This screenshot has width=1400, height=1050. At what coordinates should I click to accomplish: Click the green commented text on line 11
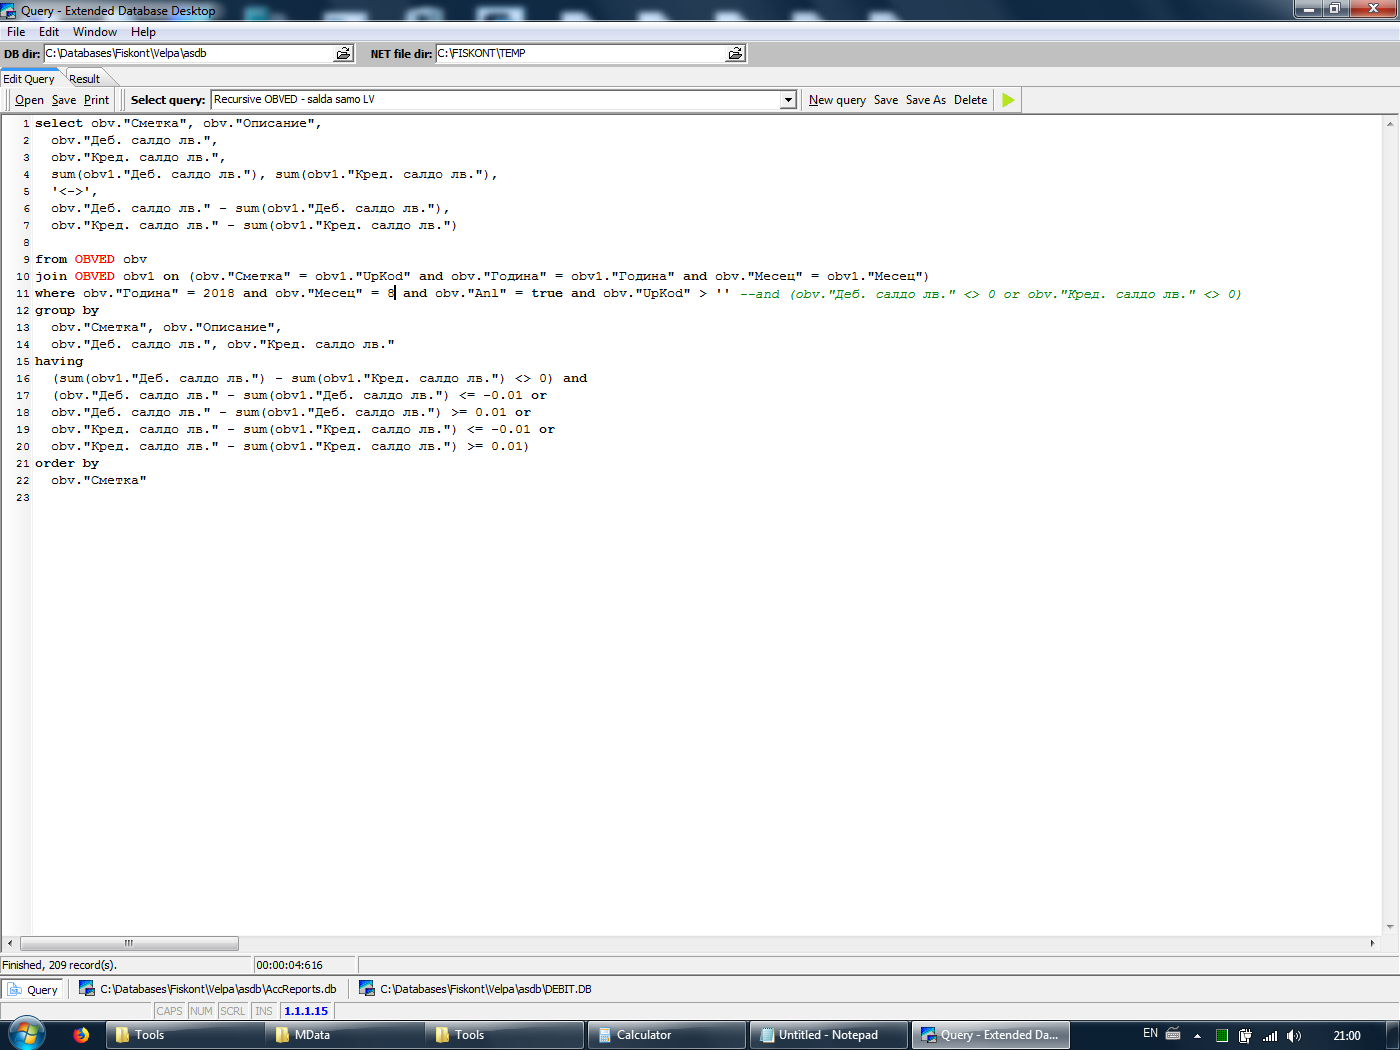(990, 294)
